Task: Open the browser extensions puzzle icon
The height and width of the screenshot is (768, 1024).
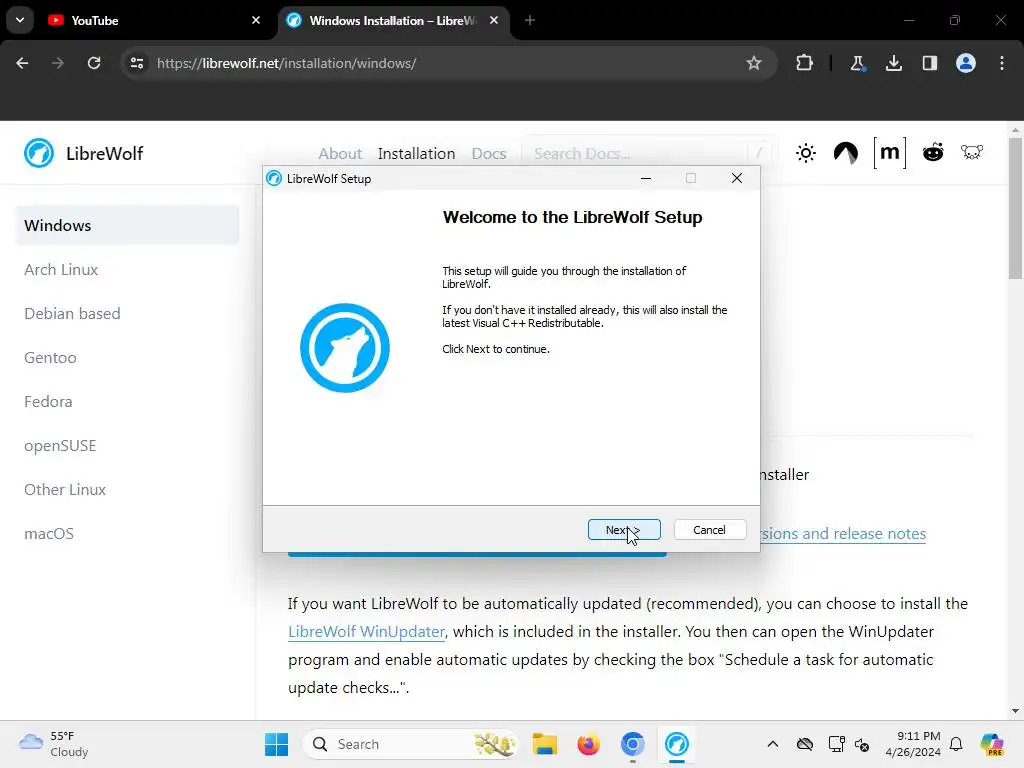Action: click(x=805, y=63)
